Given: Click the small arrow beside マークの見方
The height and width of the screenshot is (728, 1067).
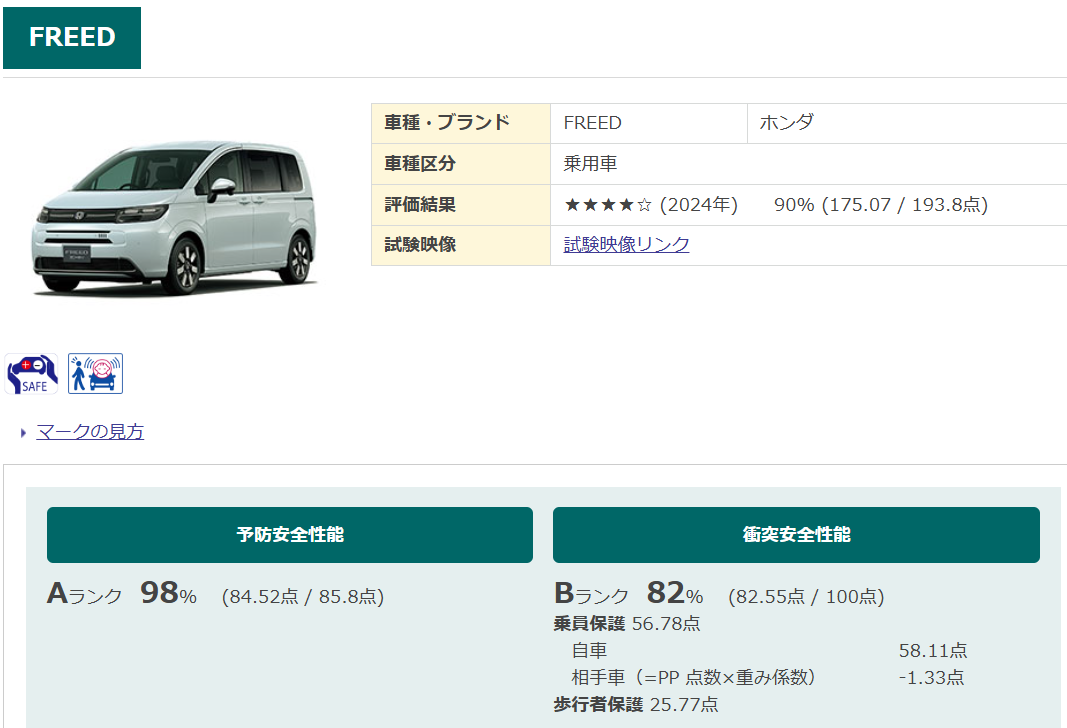Looking at the screenshot, I should 23,433.
